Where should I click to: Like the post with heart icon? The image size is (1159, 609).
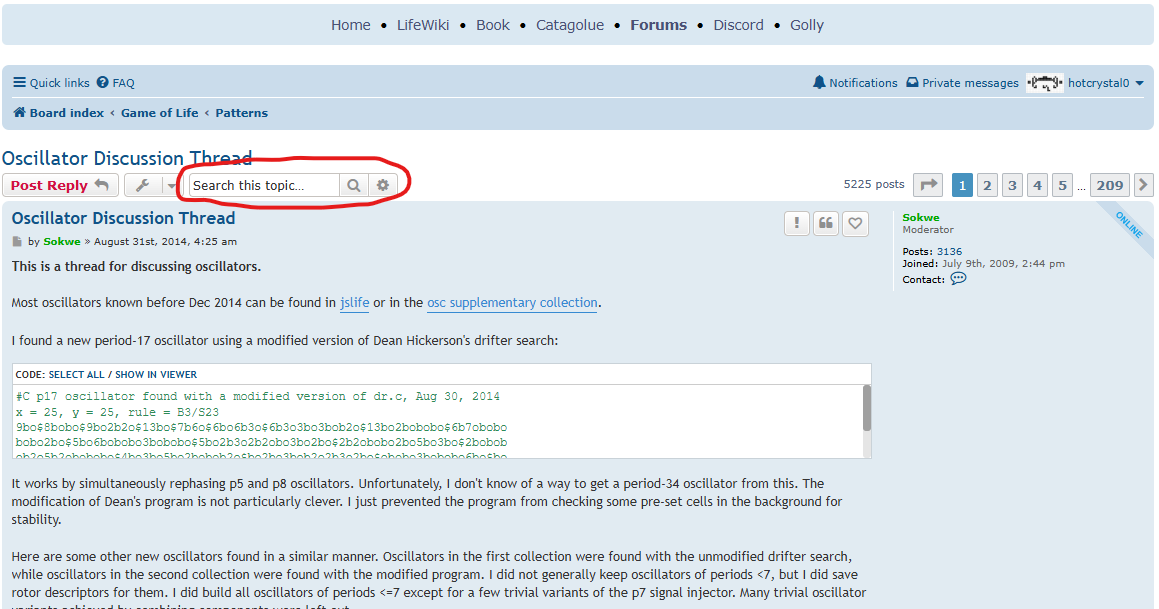click(855, 223)
